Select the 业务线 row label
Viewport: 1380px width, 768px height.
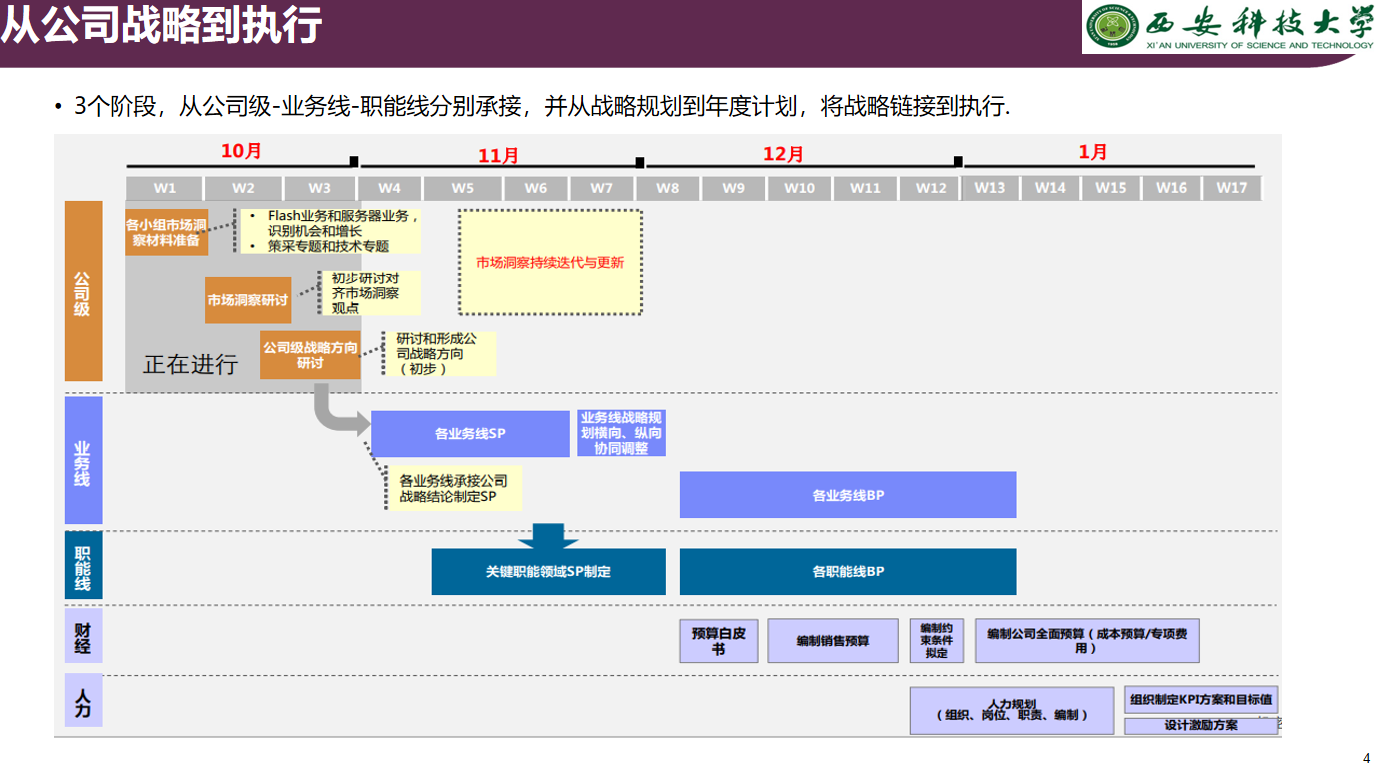click(83, 461)
